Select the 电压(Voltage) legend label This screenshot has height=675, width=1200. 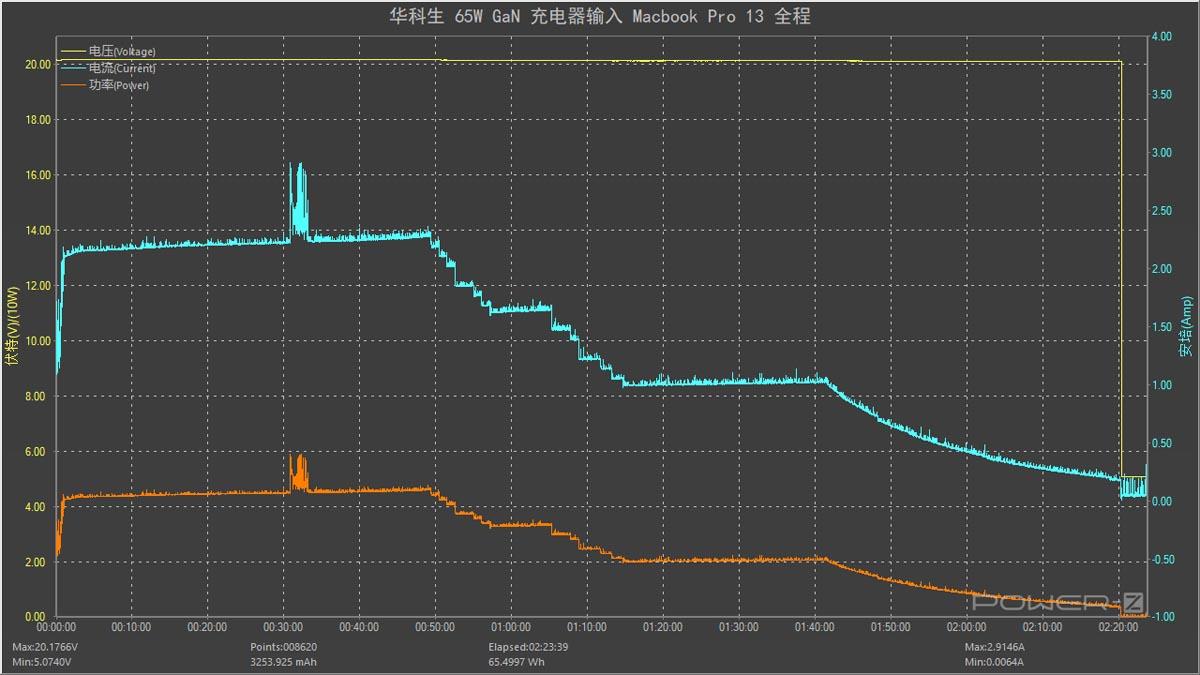122,51
